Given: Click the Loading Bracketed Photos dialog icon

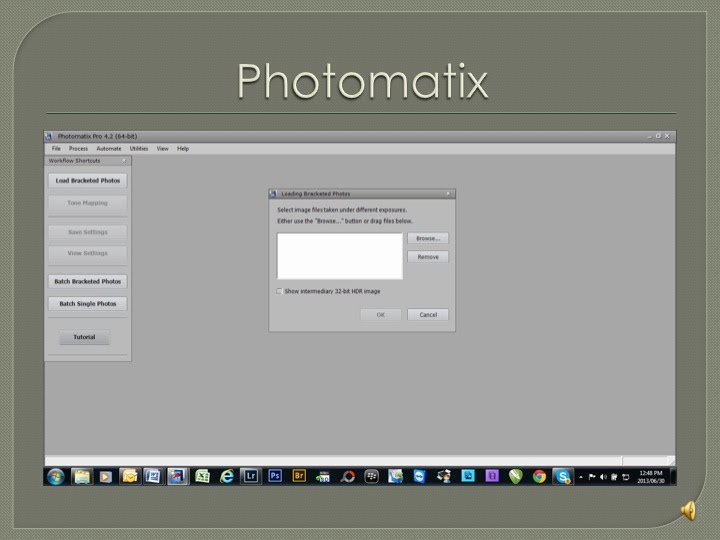Looking at the screenshot, I should pos(273,194).
